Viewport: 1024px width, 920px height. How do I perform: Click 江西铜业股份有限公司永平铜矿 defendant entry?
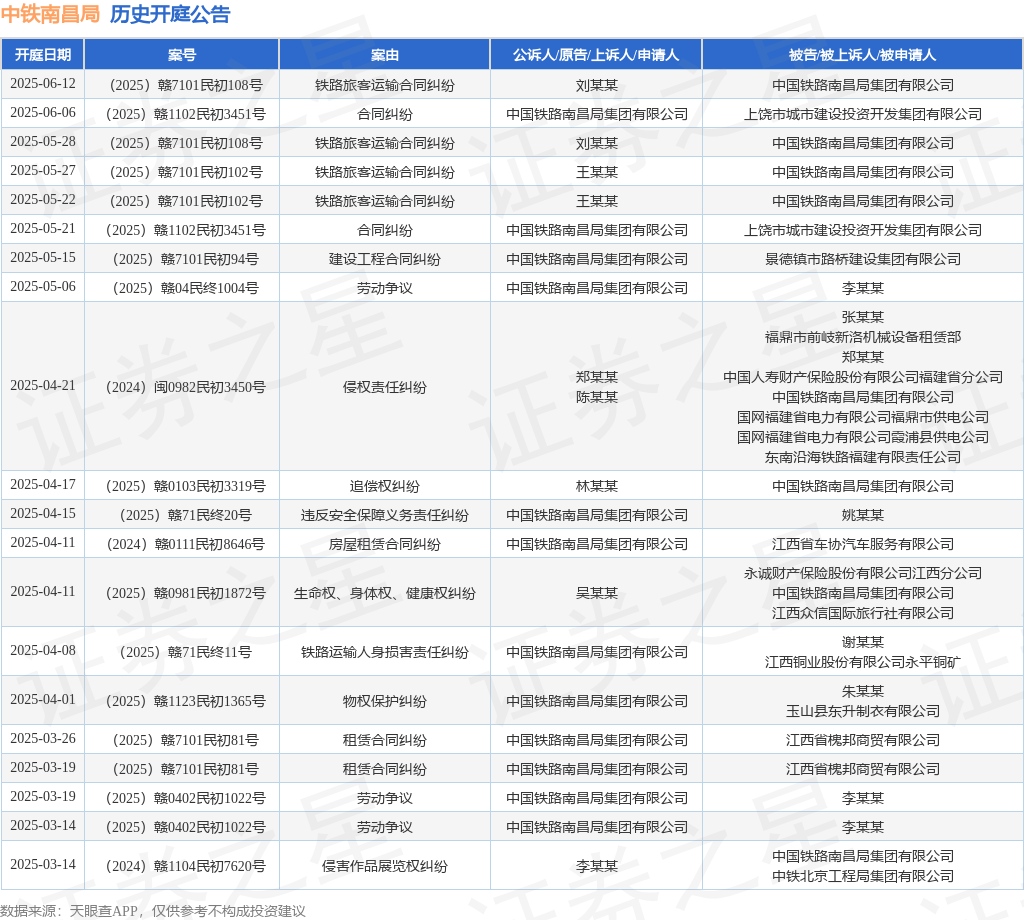coord(862,662)
